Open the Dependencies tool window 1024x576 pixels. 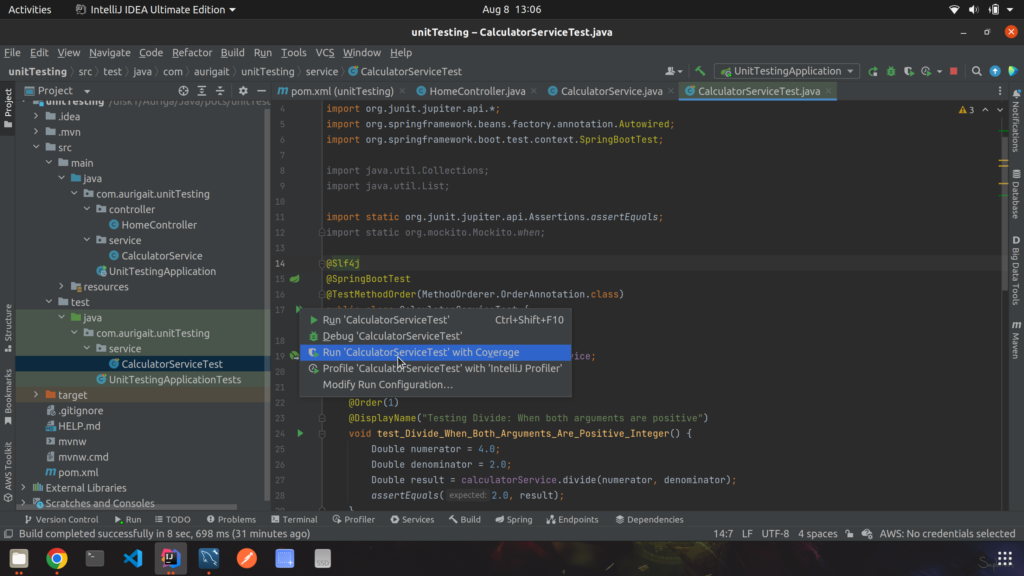coord(649,520)
